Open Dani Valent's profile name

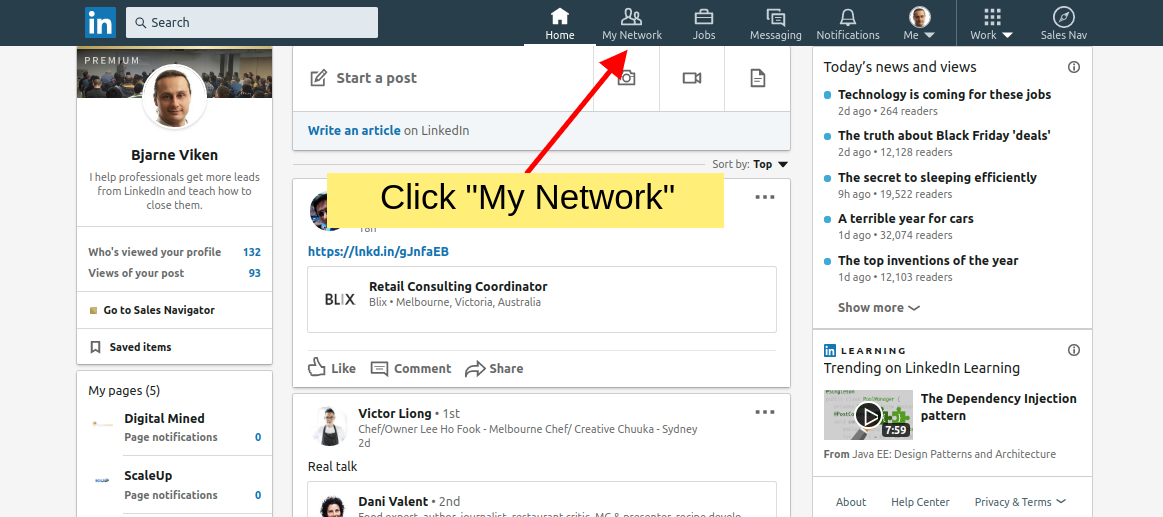tap(393, 501)
